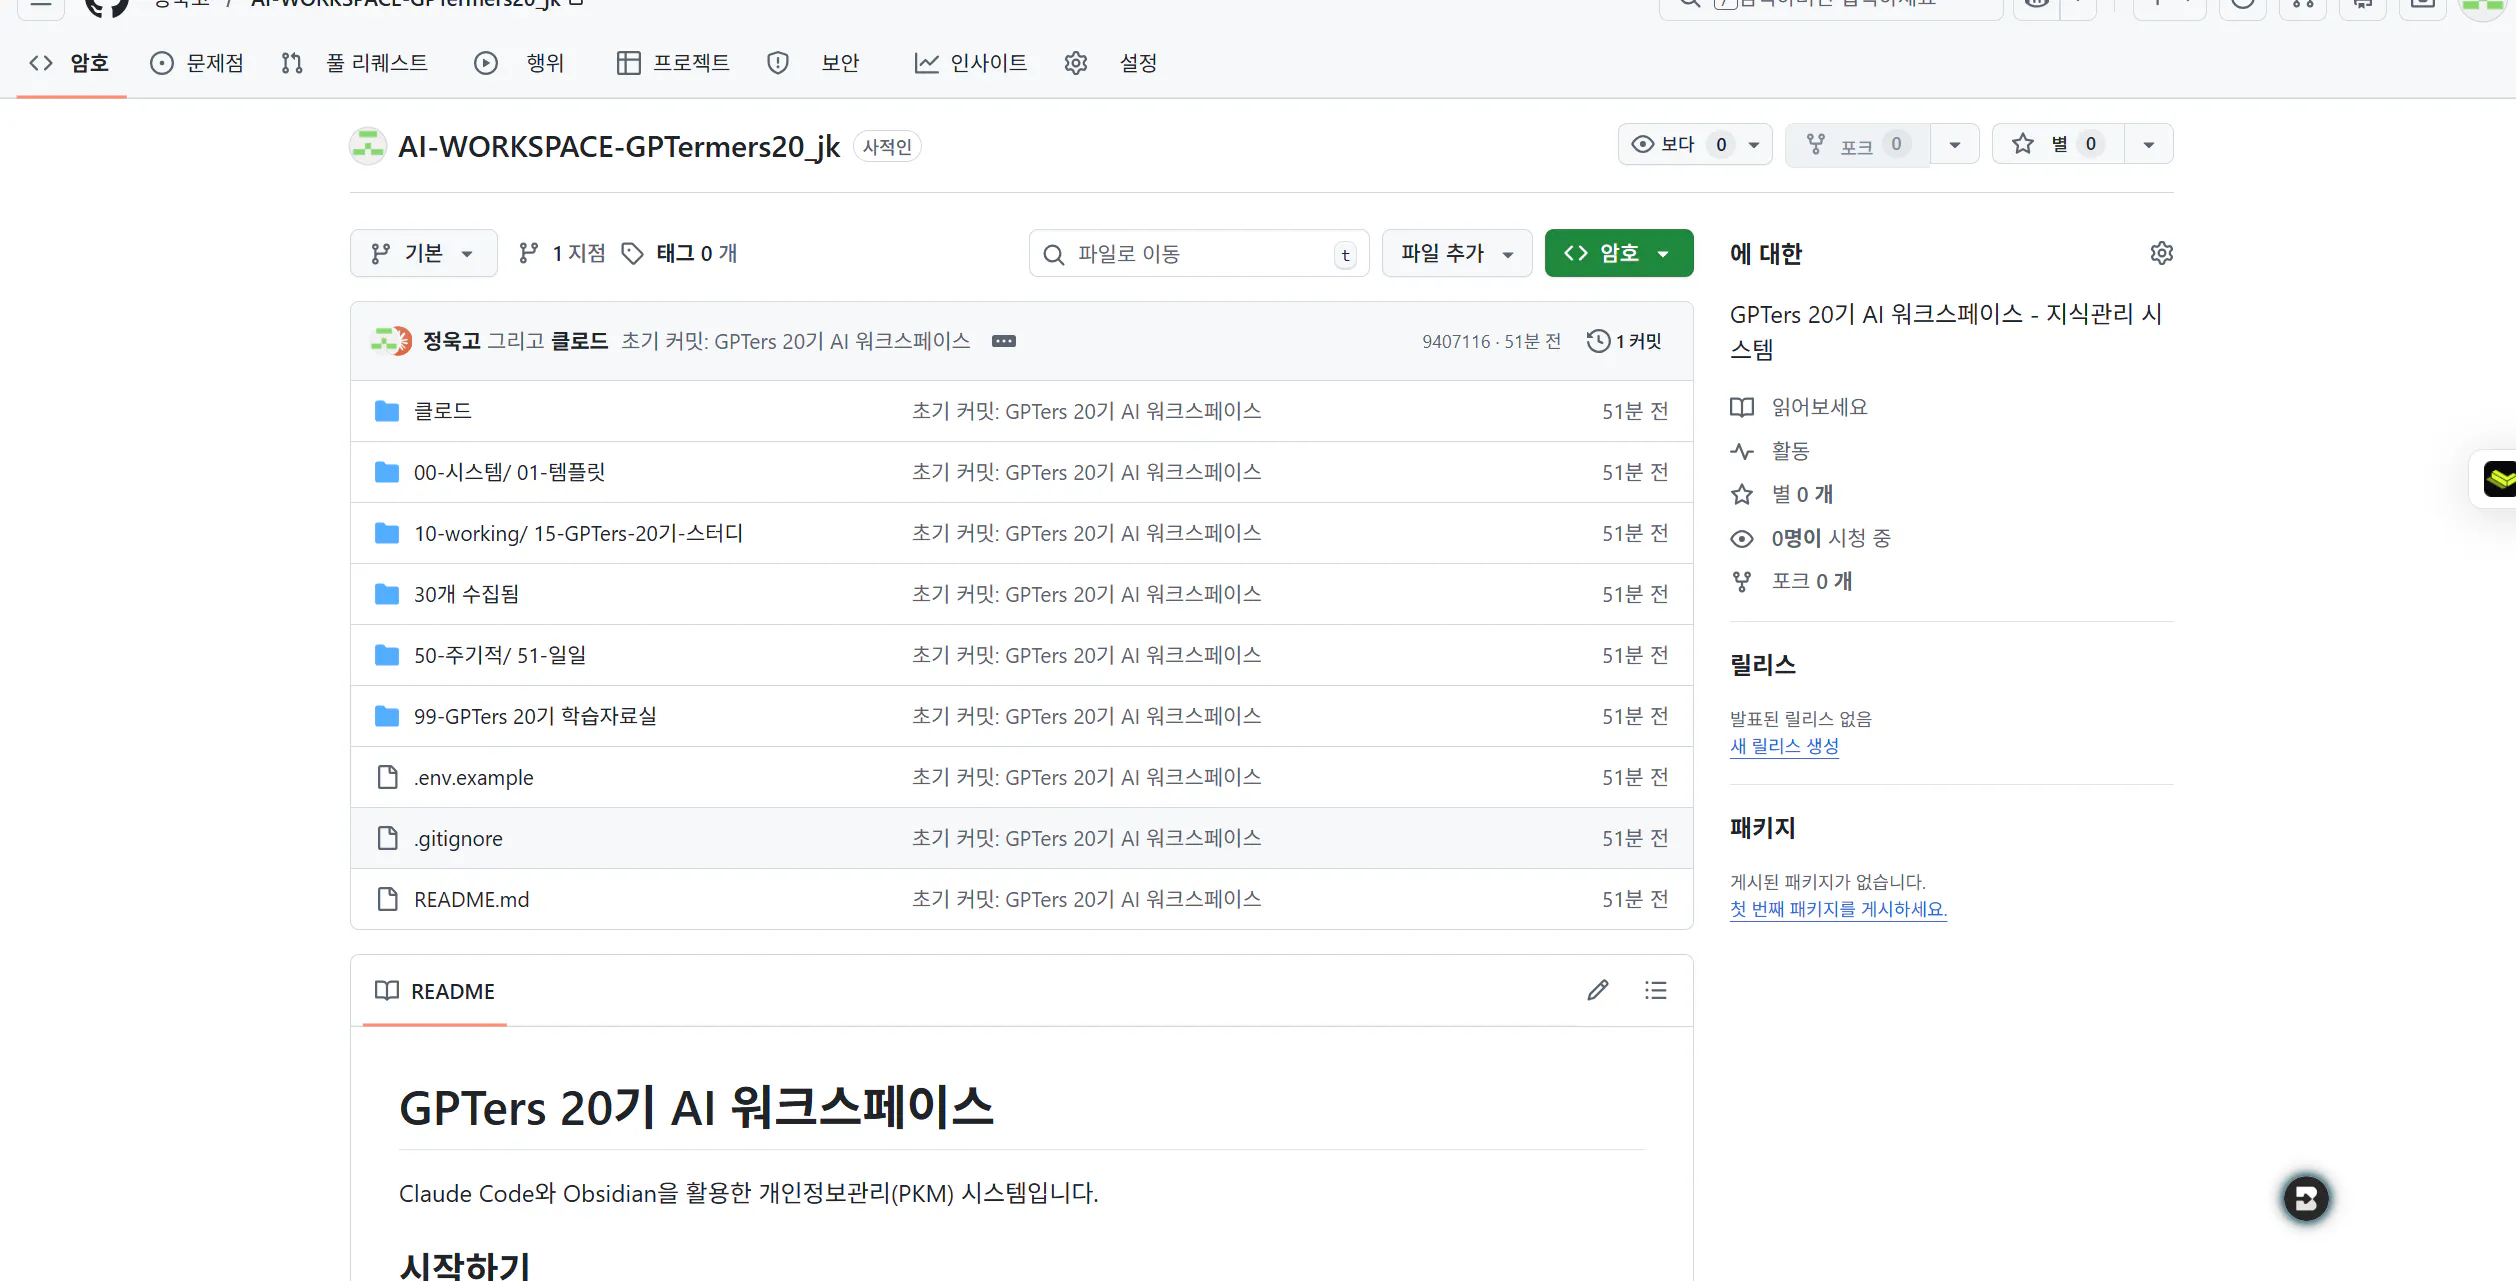This screenshot has height=1281, width=2516.
Task: Open commit message in 클로드 row
Action: 1087,411
